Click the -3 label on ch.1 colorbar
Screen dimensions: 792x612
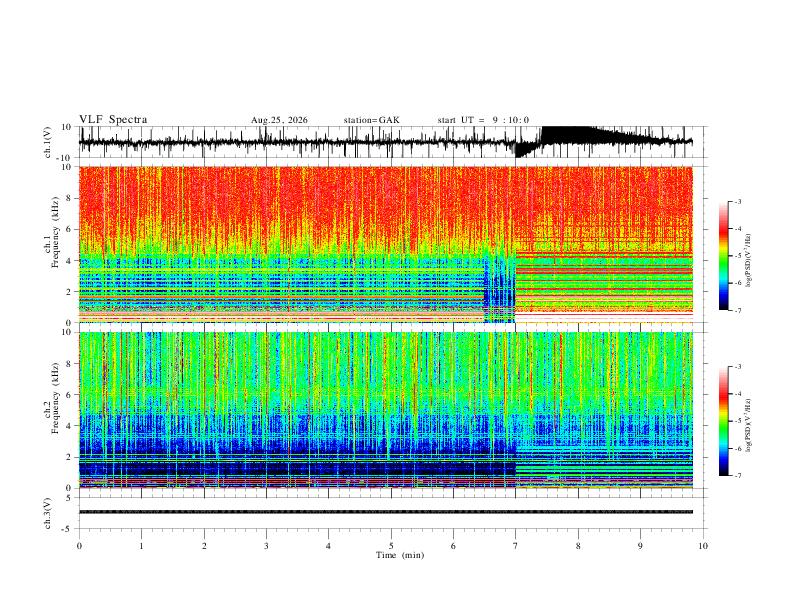737,202
